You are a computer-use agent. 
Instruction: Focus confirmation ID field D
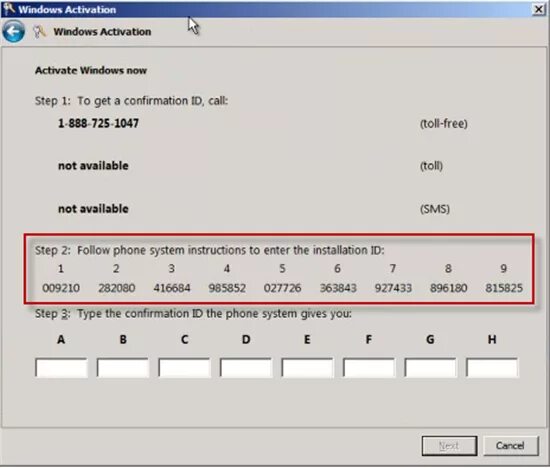pyautogui.click(x=246, y=368)
